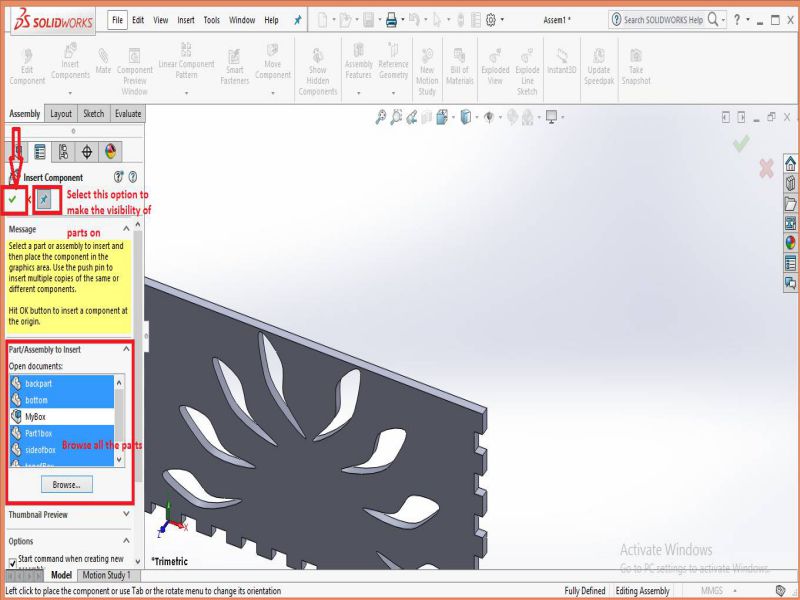This screenshot has height=600, width=800.
Task: Collapse the Options section
Action: [x=126, y=541]
